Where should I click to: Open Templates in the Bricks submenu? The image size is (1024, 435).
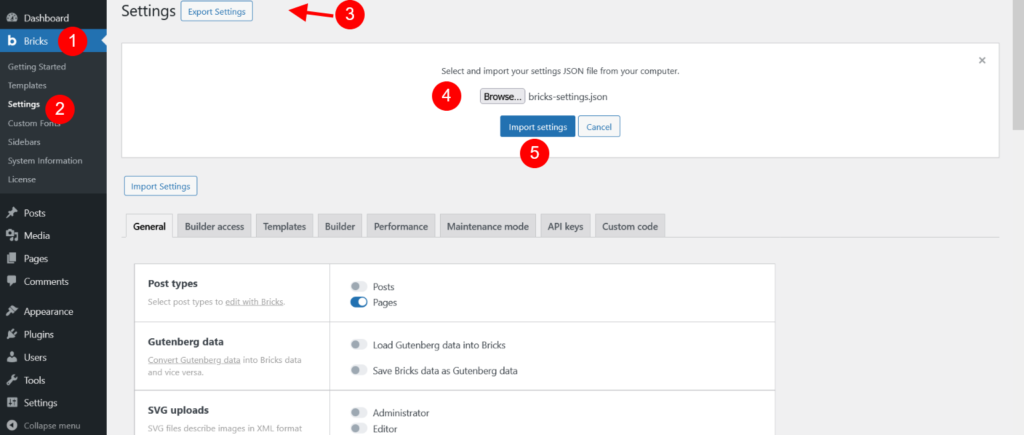coord(27,86)
